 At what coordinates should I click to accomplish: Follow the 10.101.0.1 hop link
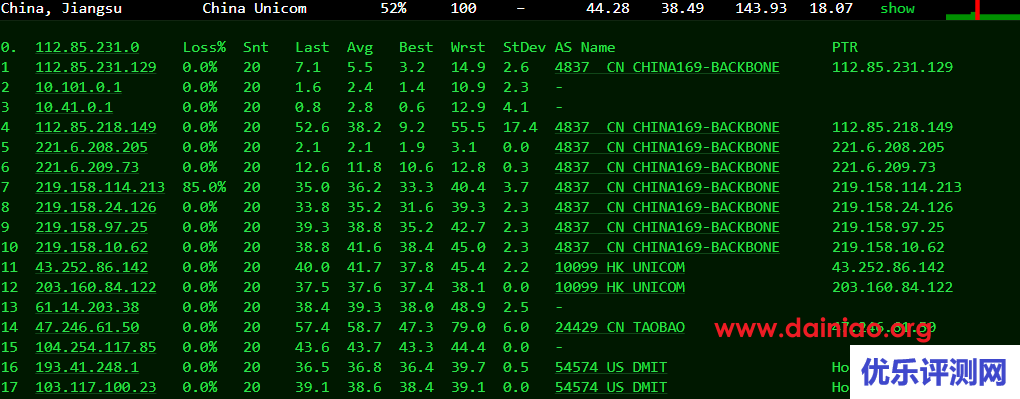78,87
